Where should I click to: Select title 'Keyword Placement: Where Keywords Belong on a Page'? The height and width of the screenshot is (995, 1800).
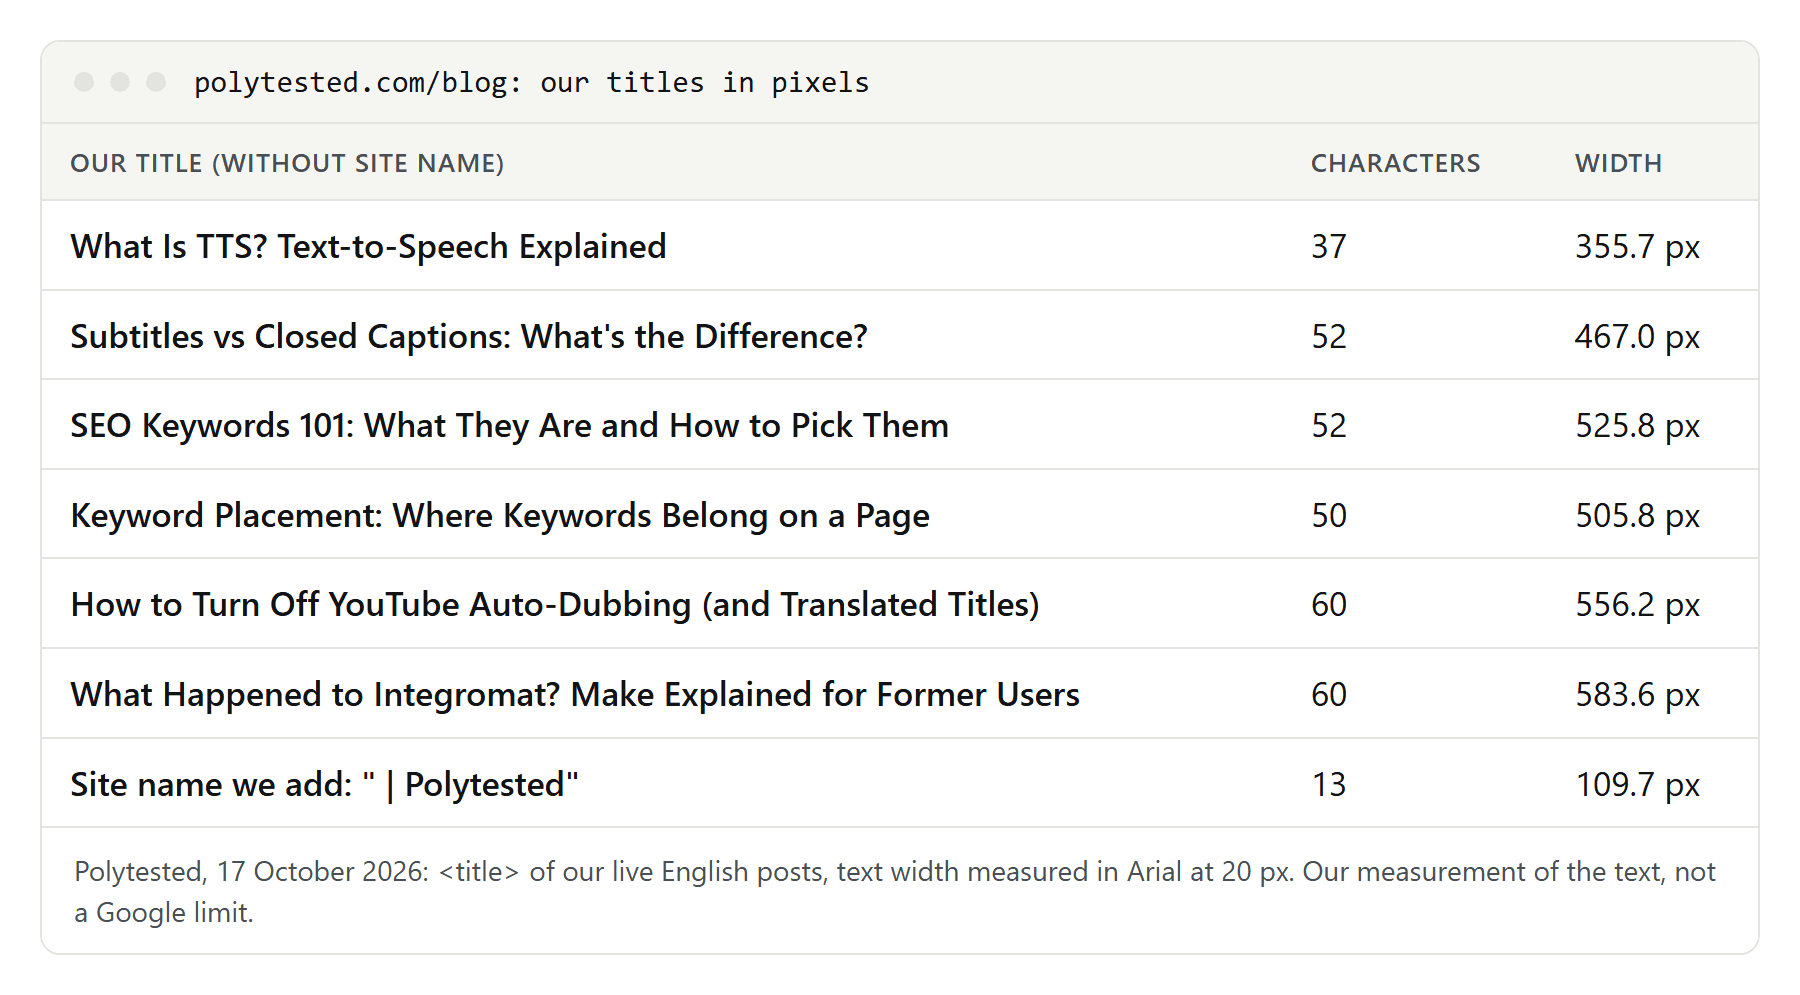pos(500,516)
